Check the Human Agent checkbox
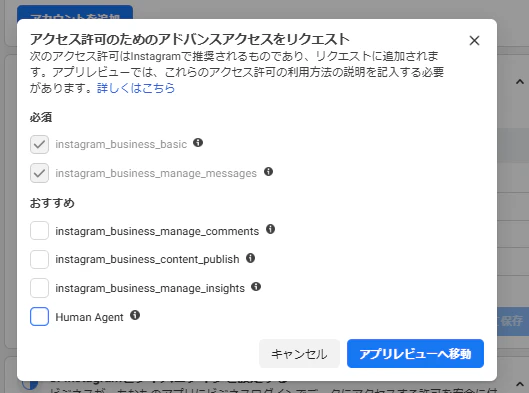The image size is (529, 393). 39,317
